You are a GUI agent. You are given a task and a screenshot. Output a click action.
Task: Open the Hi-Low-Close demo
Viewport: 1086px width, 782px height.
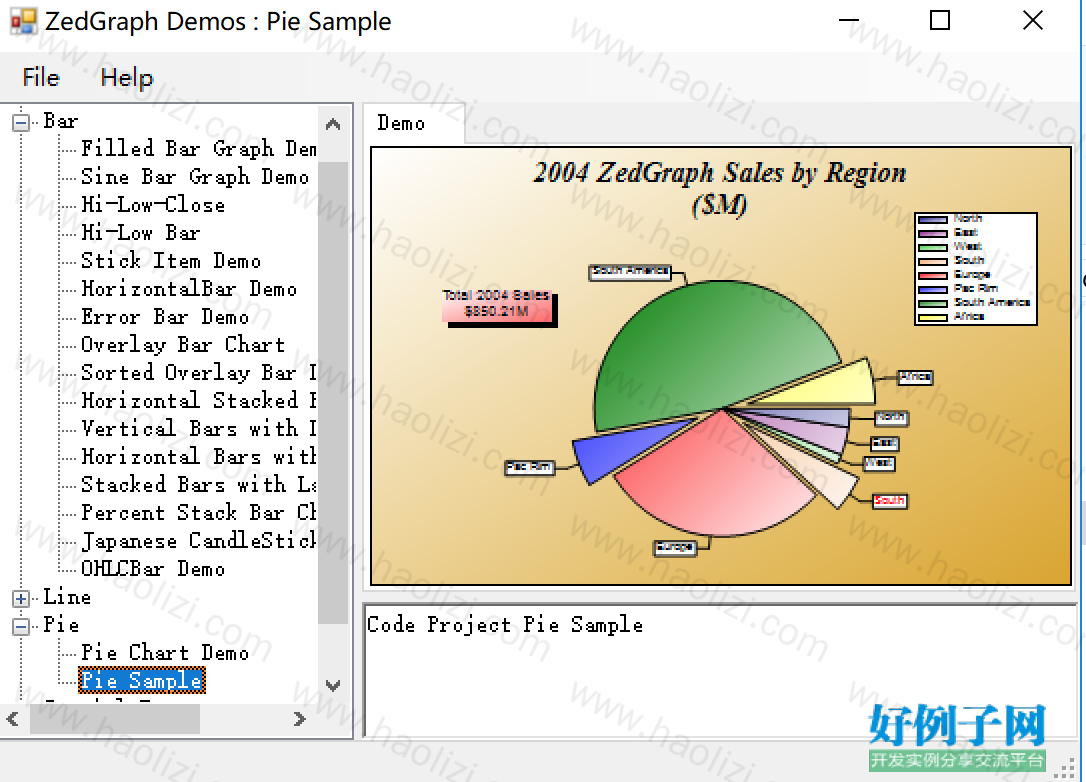click(x=152, y=204)
